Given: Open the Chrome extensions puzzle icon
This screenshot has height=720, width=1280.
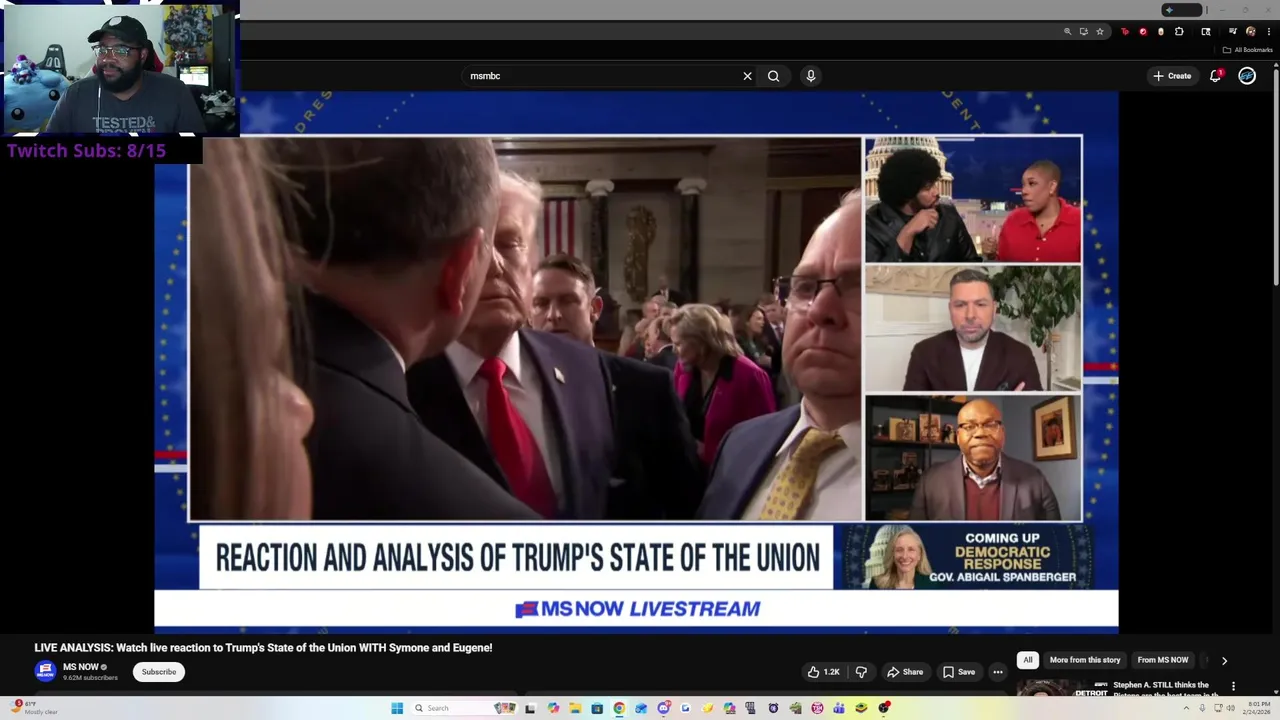Looking at the screenshot, I should (x=1180, y=32).
